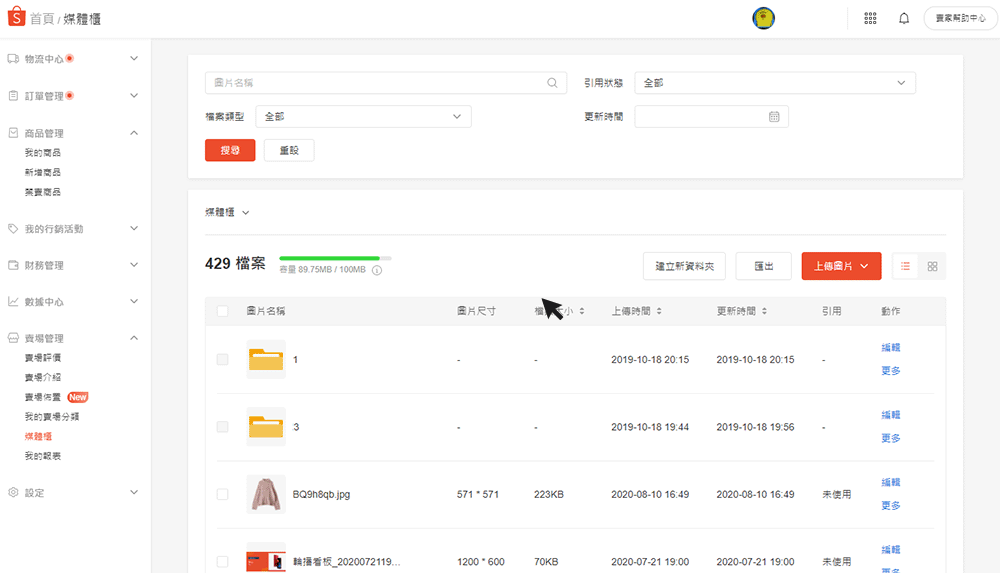Switch to grid view layout

932,266
